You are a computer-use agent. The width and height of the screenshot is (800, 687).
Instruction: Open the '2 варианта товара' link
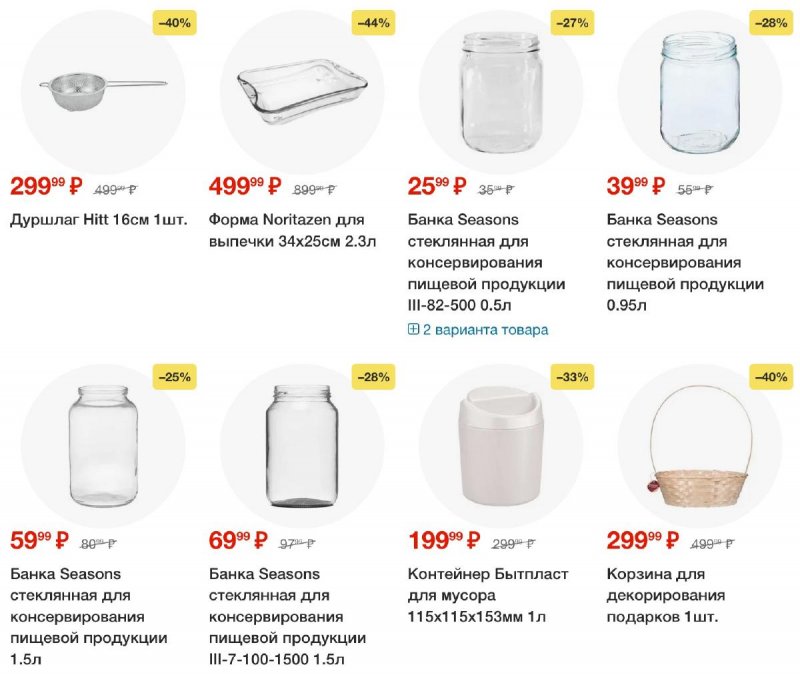[x=485, y=329]
